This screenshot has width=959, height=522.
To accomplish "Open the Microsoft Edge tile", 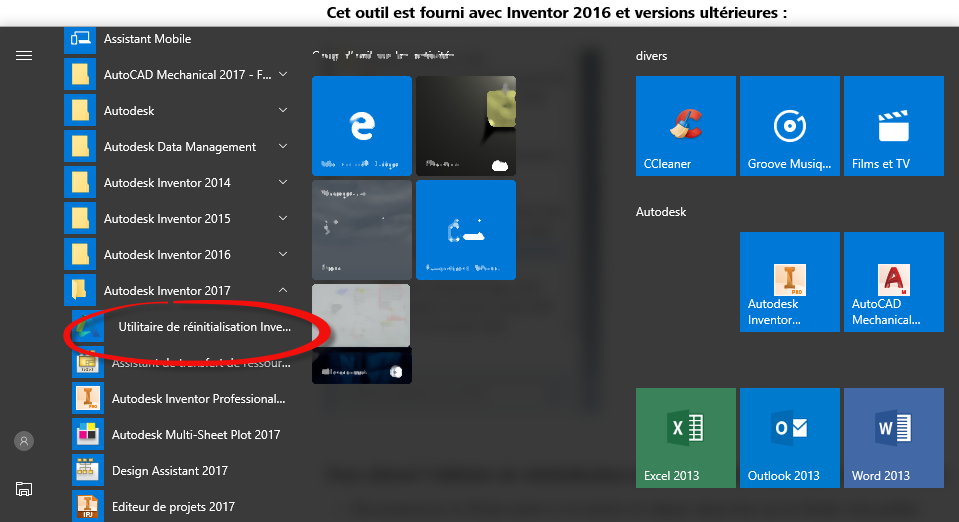I will click(x=362, y=126).
